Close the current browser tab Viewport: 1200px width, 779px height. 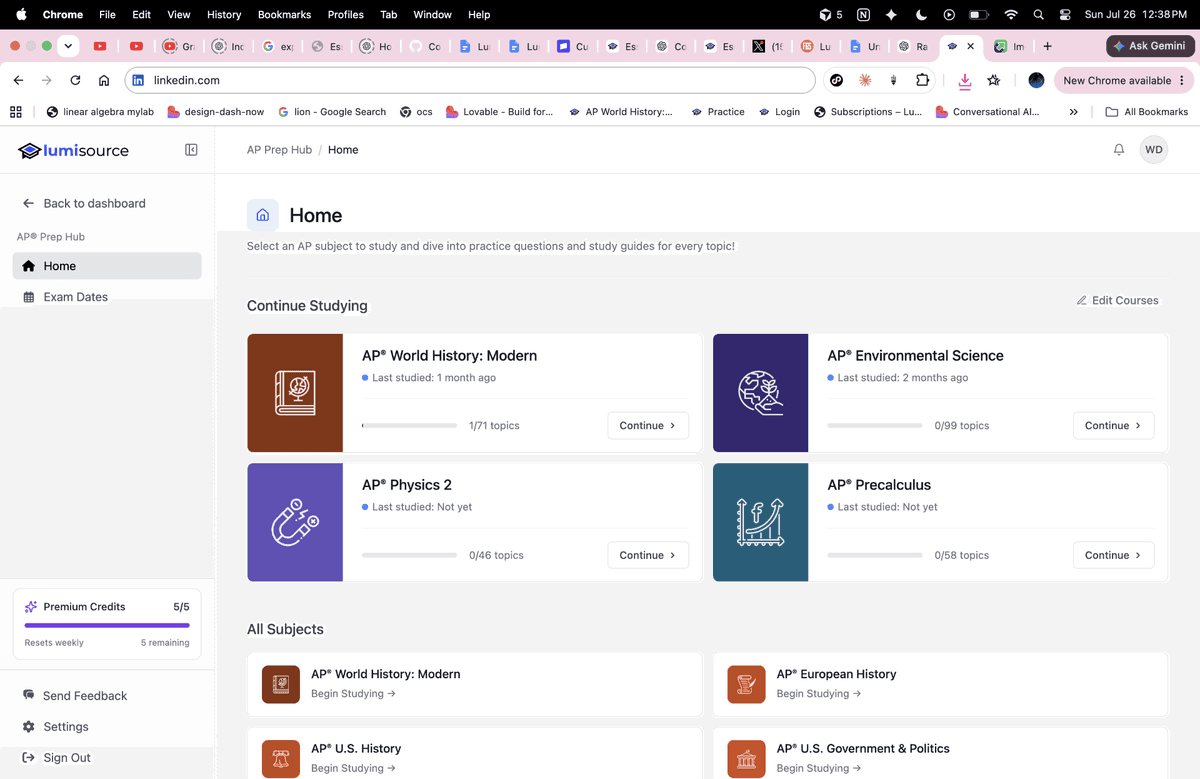click(970, 46)
